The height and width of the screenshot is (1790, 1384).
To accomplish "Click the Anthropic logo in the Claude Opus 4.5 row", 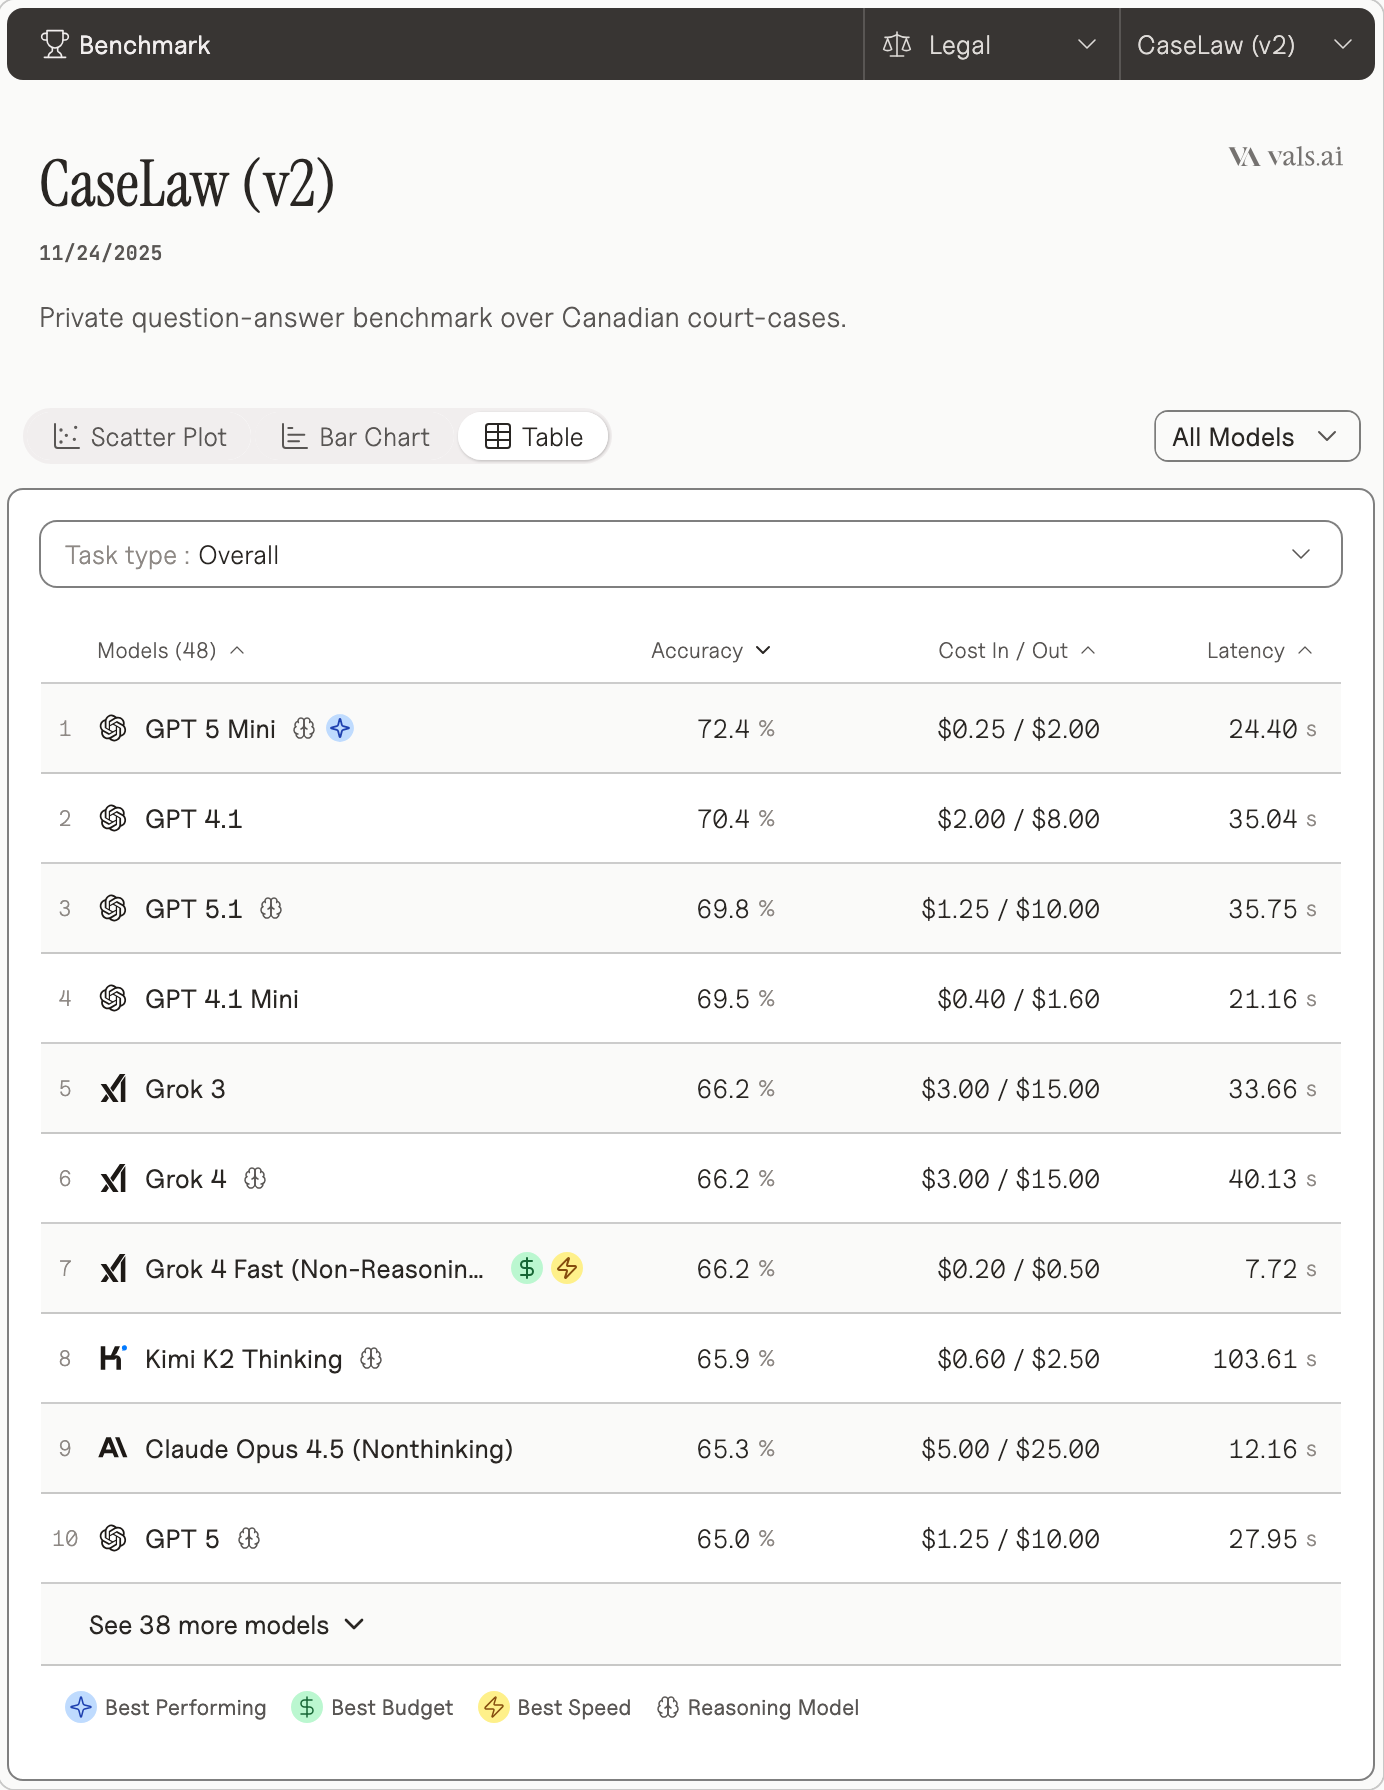I will click(x=113, y=1449).
